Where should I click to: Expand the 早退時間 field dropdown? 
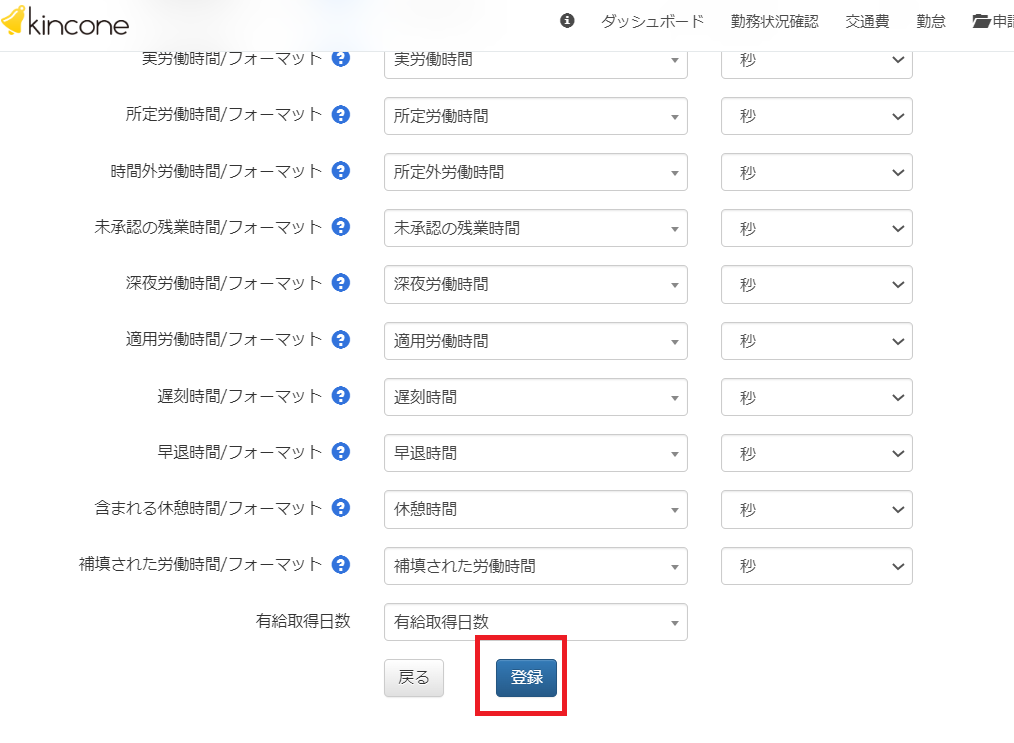(x=535, y=453)
